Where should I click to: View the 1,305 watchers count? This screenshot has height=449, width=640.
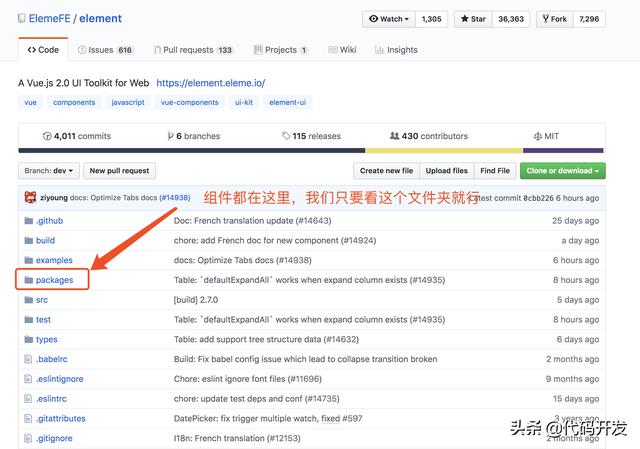pos(431,19)
